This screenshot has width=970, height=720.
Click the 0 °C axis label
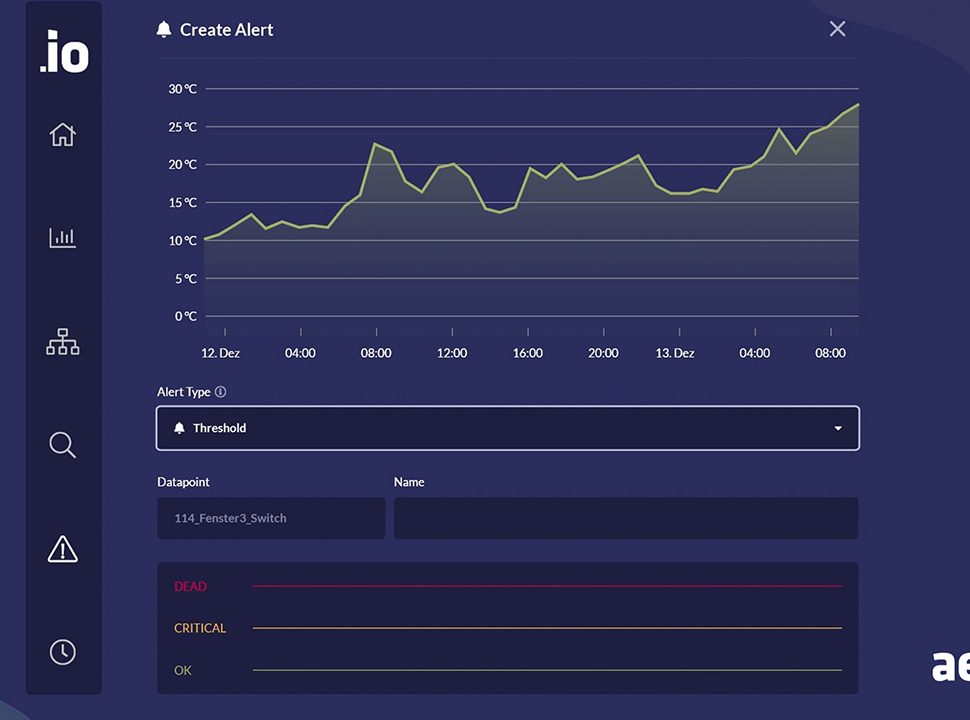[x=186, y=316]
